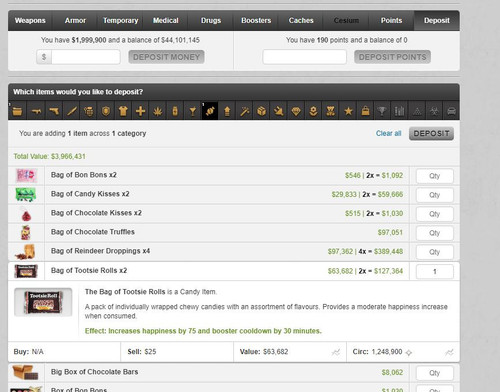The width and height of the screenshot is (500, 392).
Task: Open the Points tab
Action: tap(391, 20)
